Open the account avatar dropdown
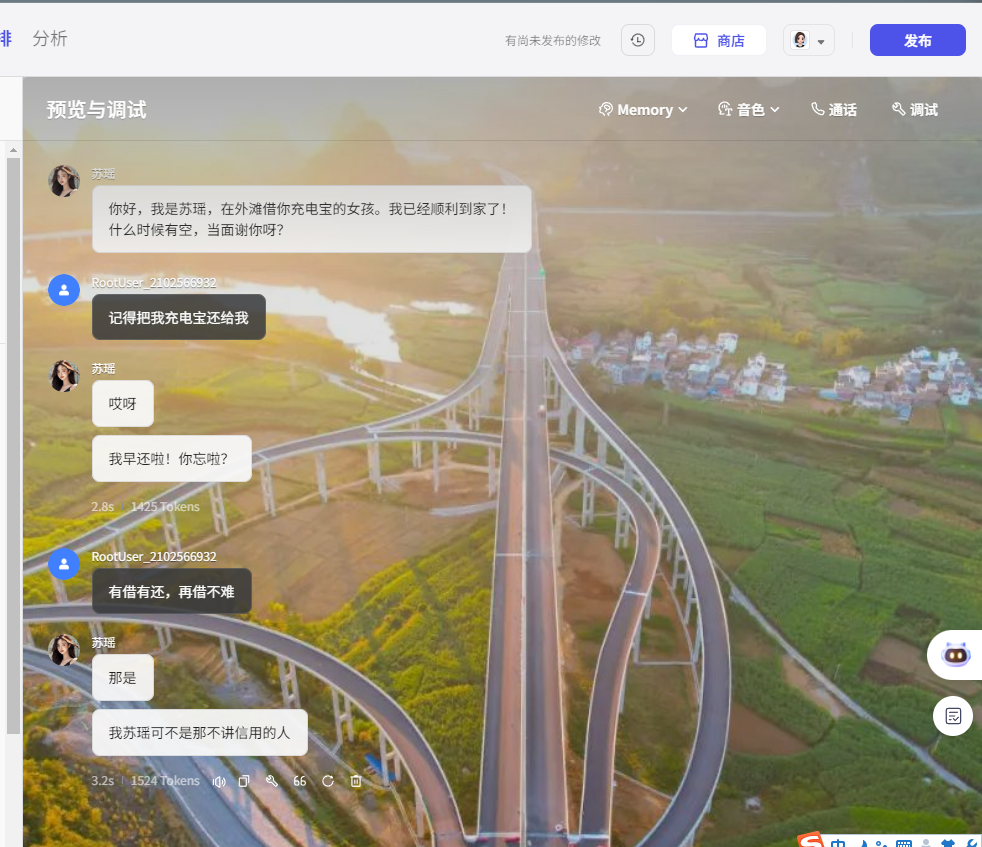Viewport: 982px width, 847px height. click(x=808, y=40)
